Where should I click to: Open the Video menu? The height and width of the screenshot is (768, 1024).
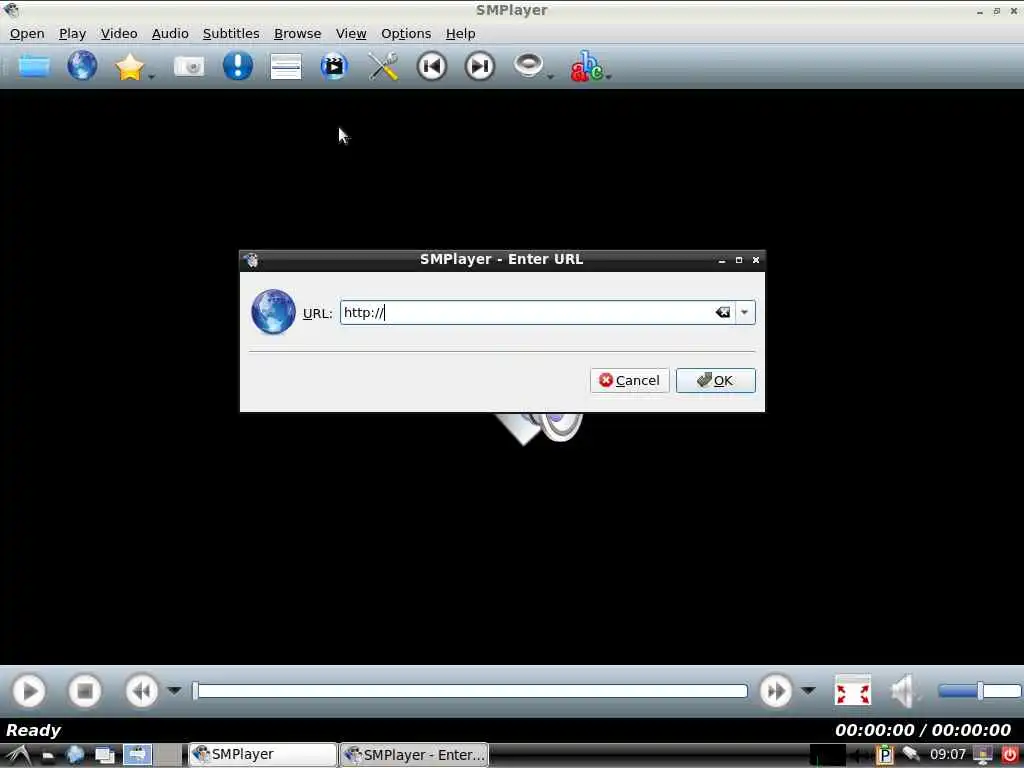pyautogui.click(x=119, y=34)
